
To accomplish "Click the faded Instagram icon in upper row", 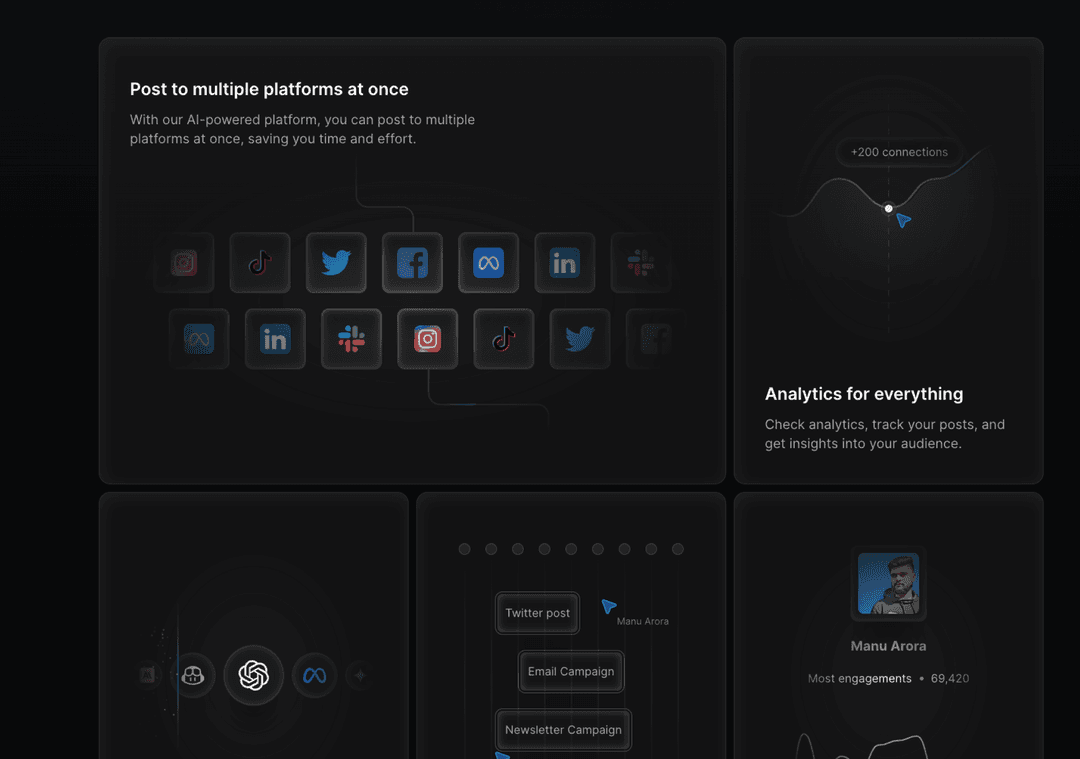I will (184, 262).
